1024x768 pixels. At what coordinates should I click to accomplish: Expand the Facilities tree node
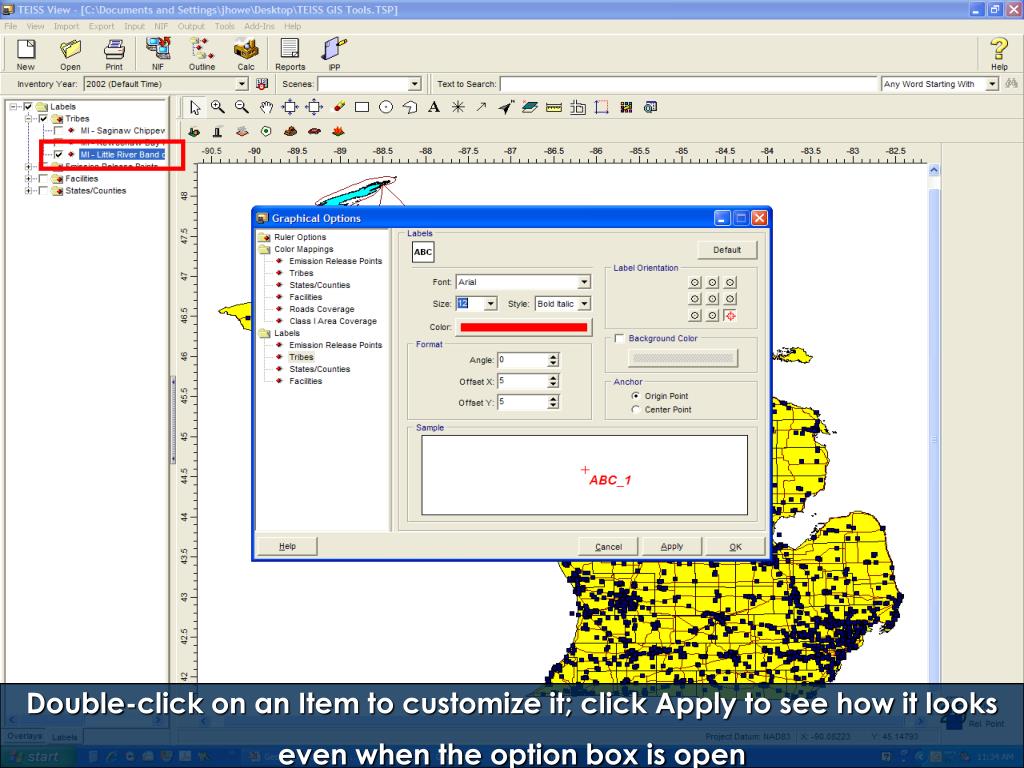(28, 179)
